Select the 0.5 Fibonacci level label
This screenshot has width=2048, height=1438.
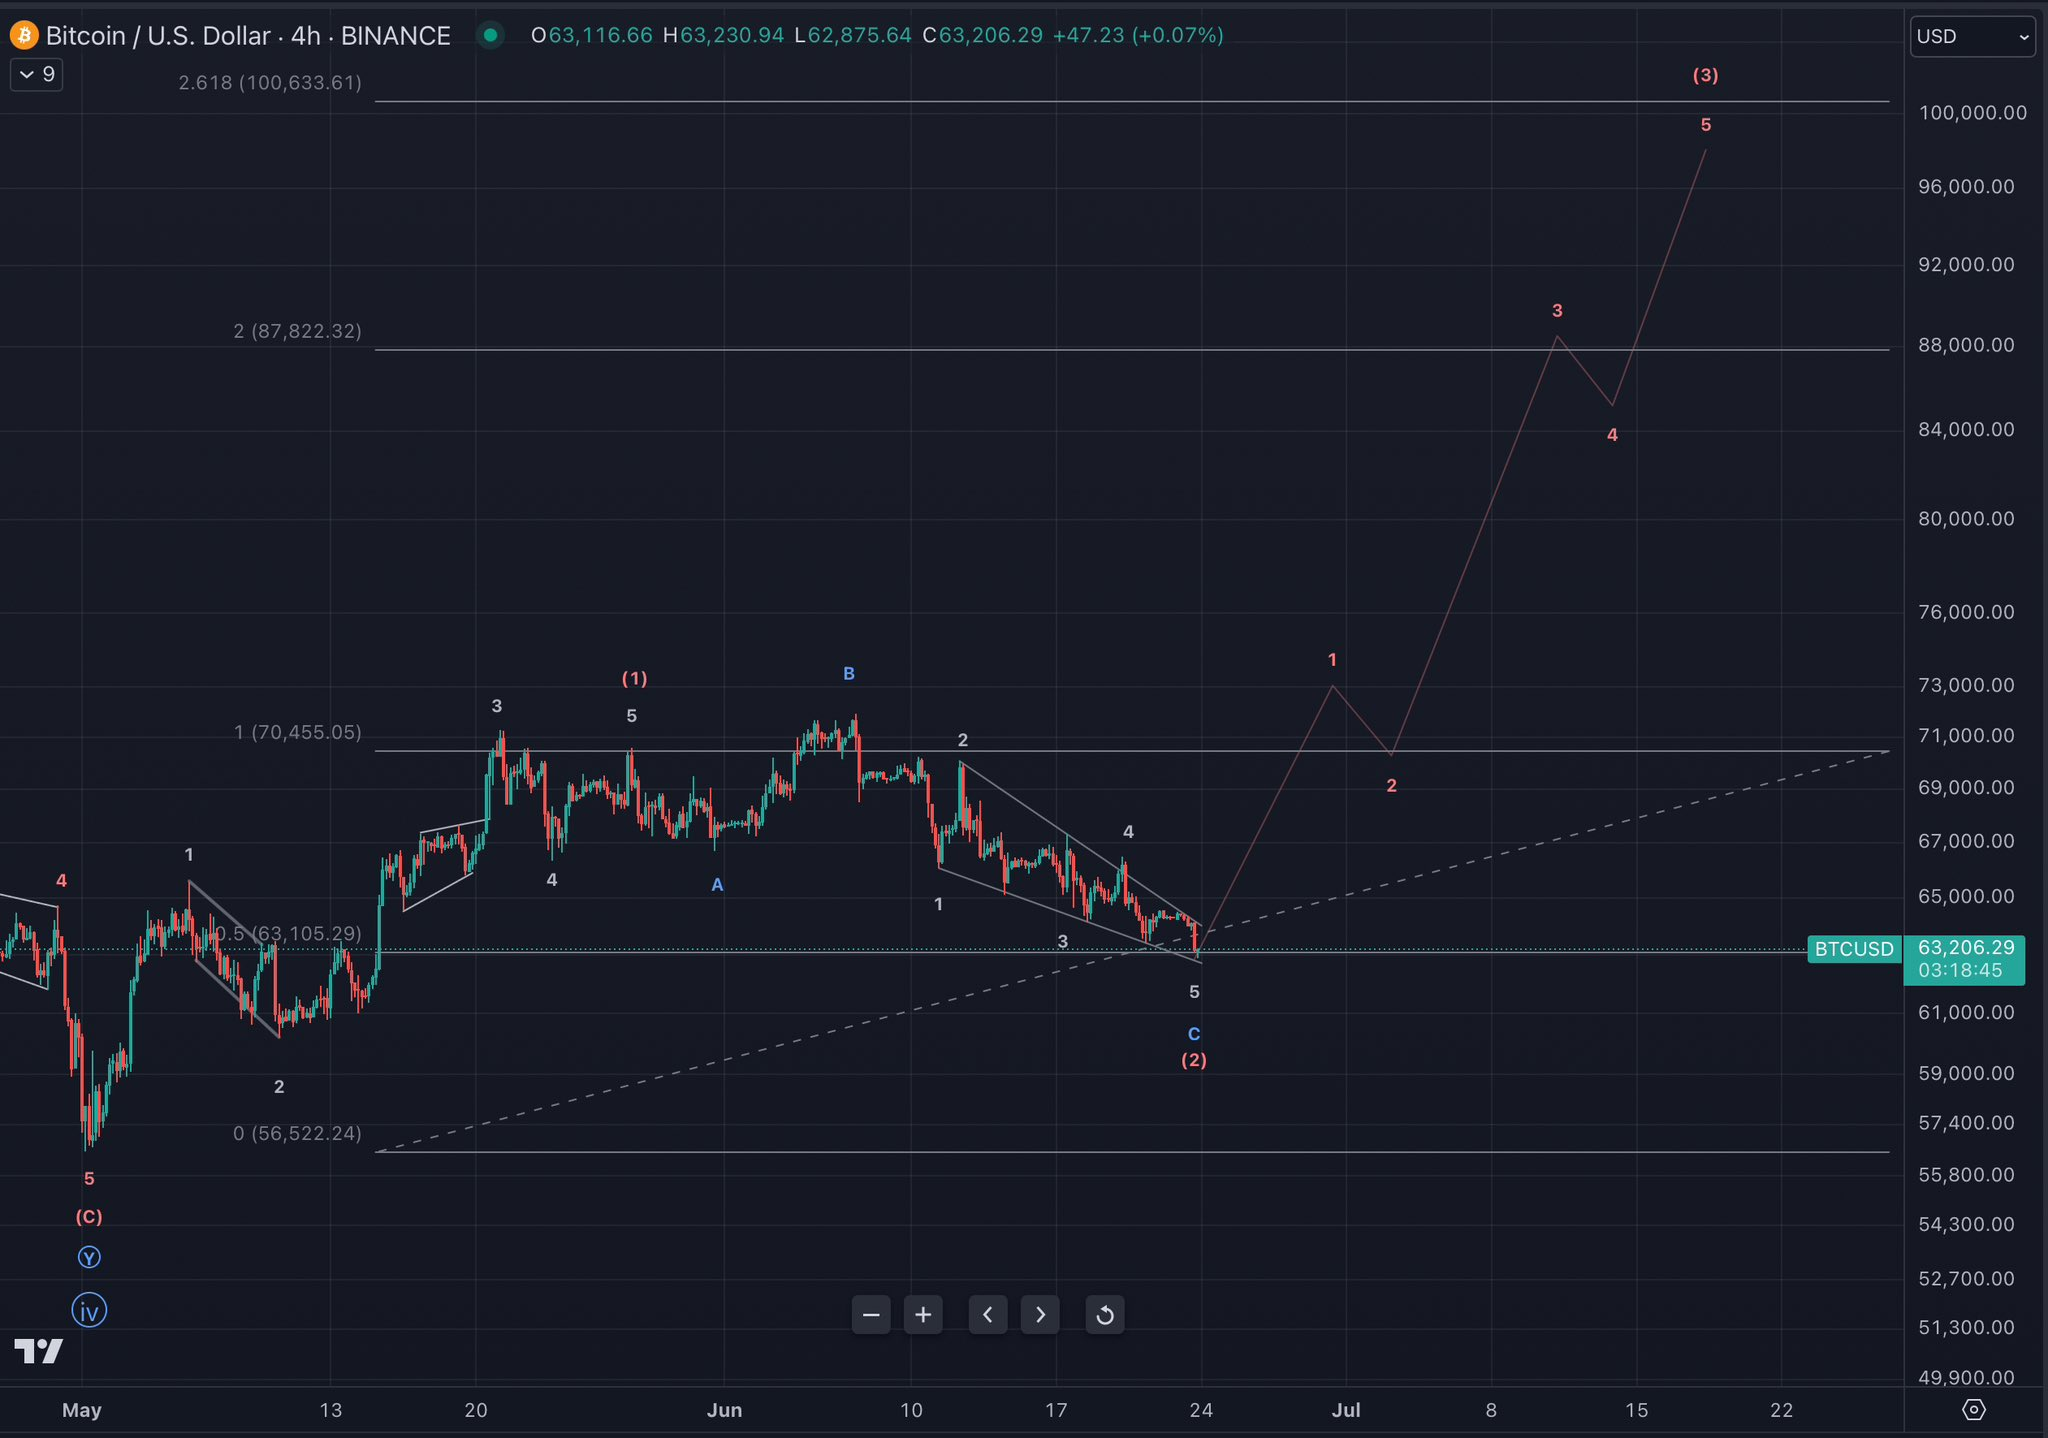(288, 933)
